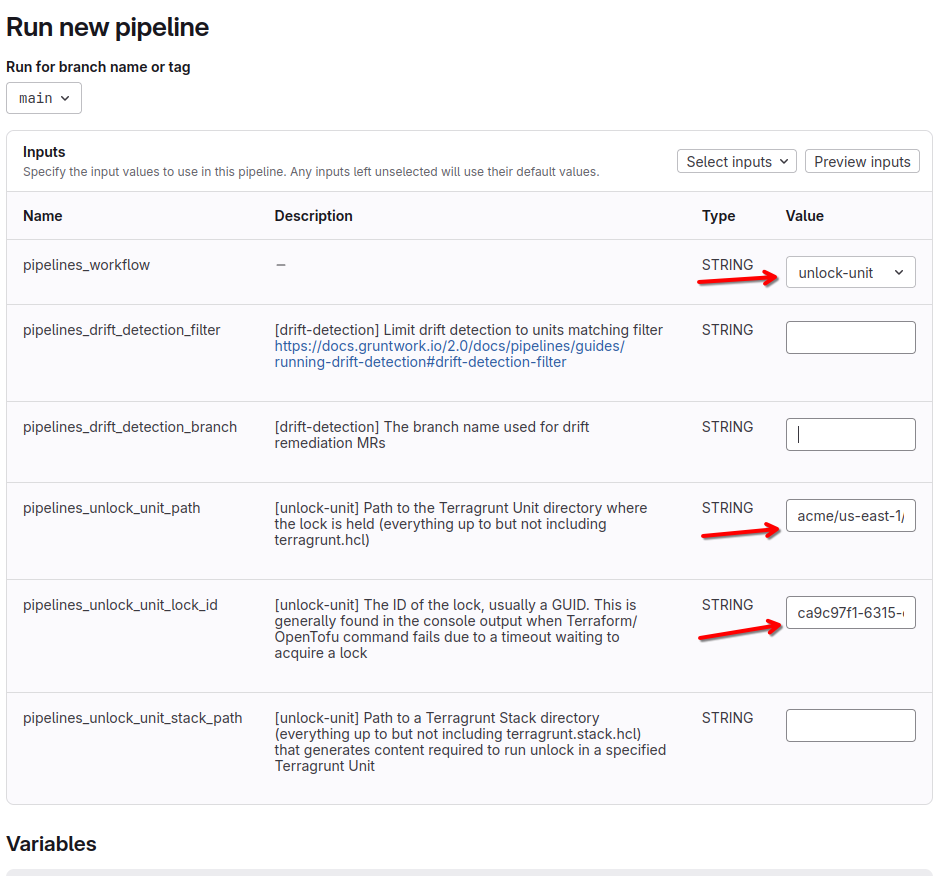Open the Gruntwork drift detection docs link

pyautogui.click(x=449, y=354)
